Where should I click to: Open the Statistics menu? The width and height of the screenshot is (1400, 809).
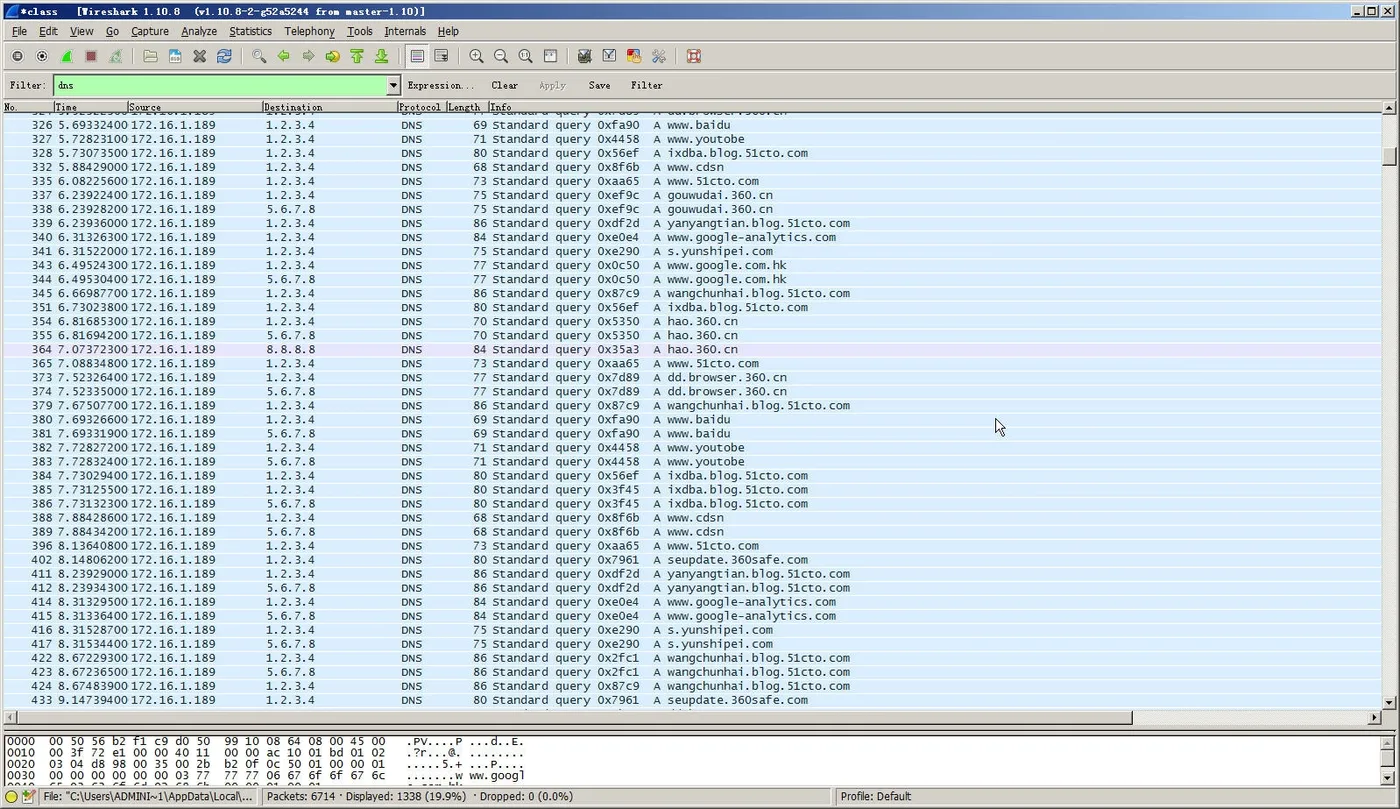250,31
